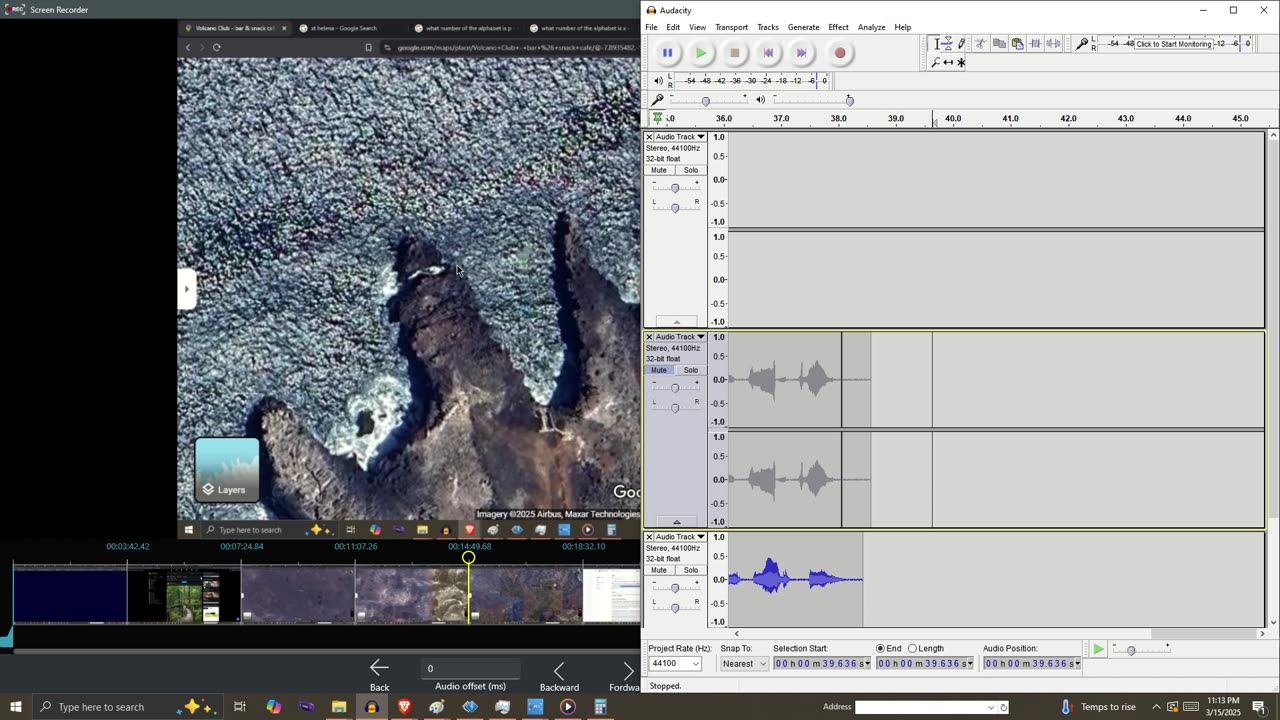Open the Edit menu in Audacity
This screenshot has width=1280, height=720.
point(673,27)
